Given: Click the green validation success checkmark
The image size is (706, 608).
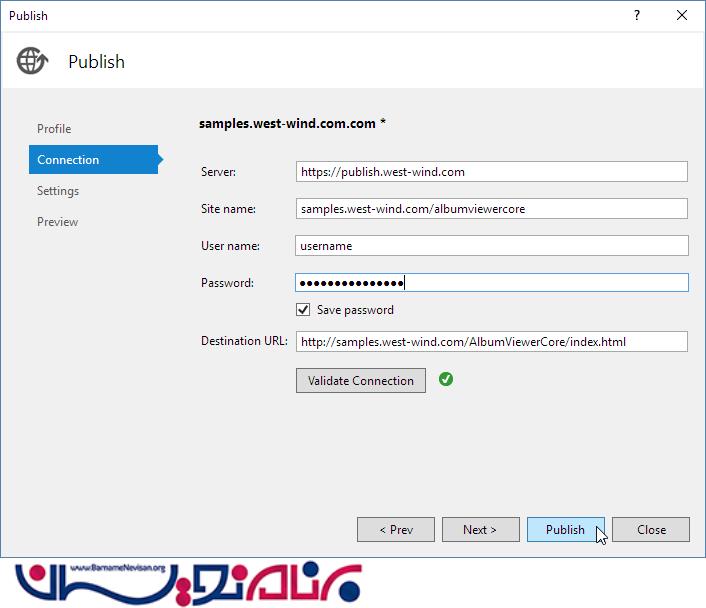Looking at the screenshot, I should tap(446, 379).
